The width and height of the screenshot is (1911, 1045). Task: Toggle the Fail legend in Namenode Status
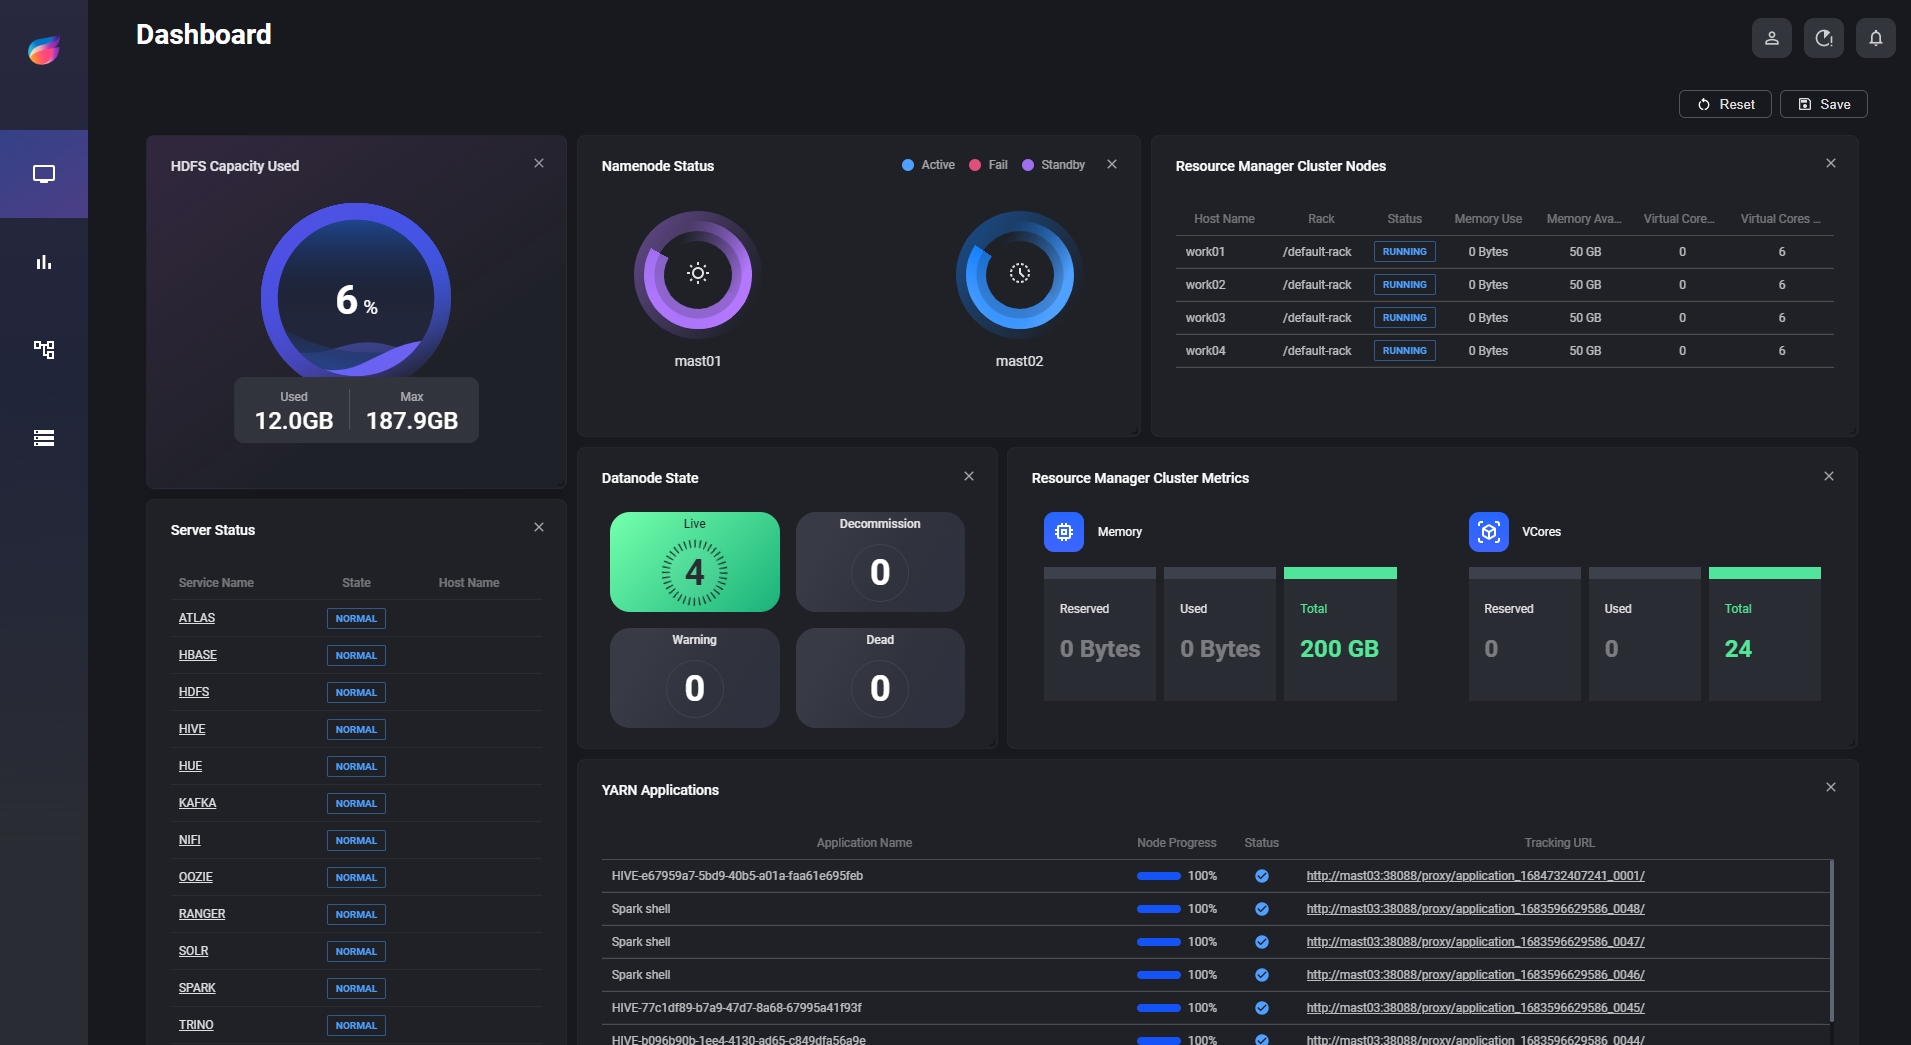click(989, 165)
